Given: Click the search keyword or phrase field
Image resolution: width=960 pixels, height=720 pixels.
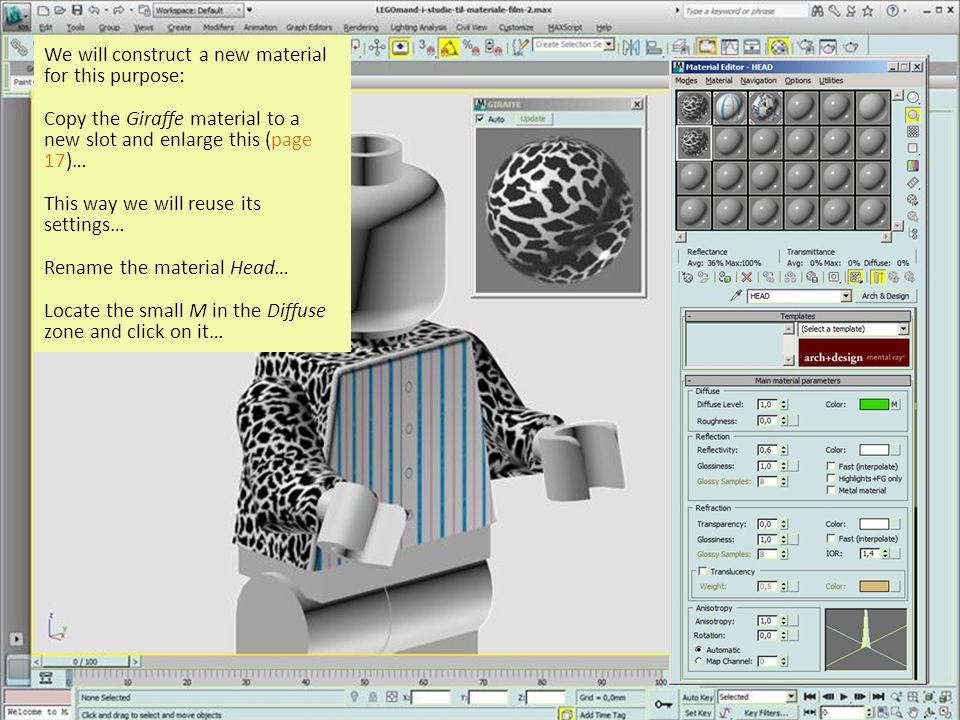Looking at the screenshot, I should pos(744,11).
